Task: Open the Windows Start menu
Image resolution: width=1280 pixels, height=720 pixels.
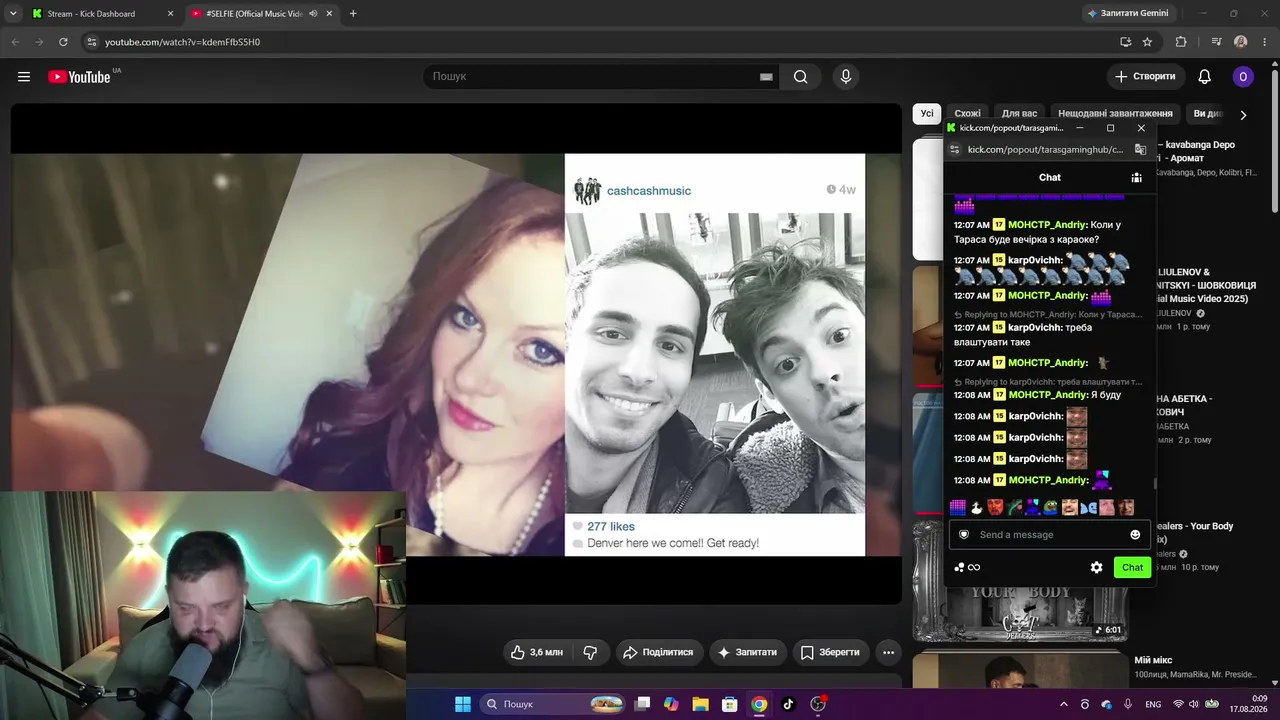Action: 463,704
